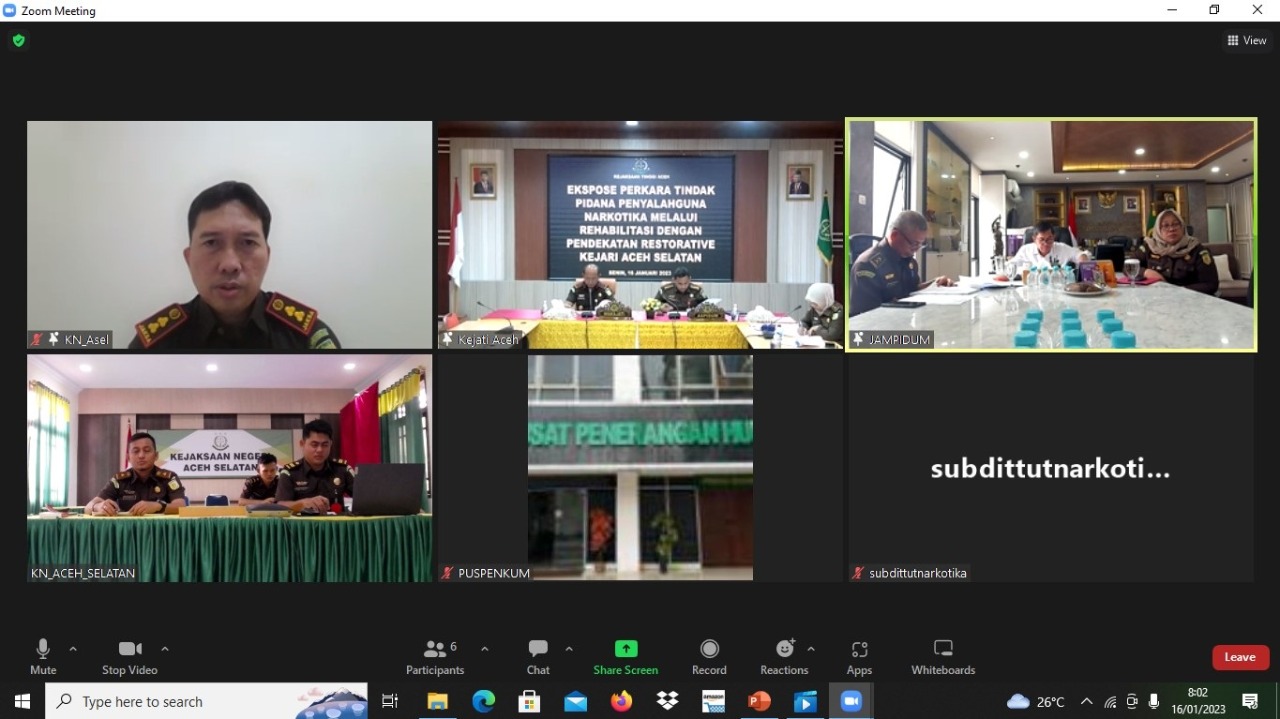
Task: Open the Apps icon
Action: click(858, 650)
